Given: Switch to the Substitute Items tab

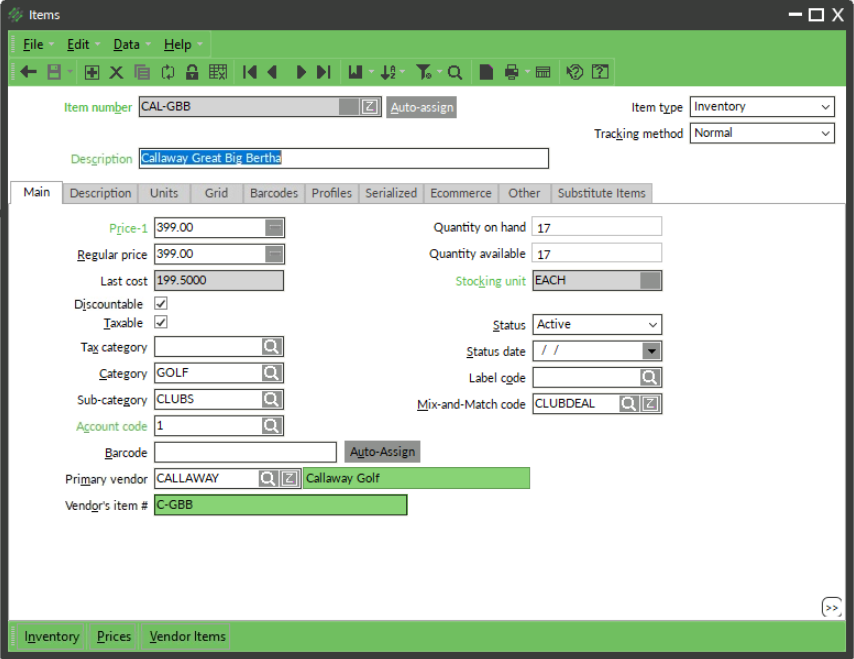Looking at the screenshot, I should 601,193.
